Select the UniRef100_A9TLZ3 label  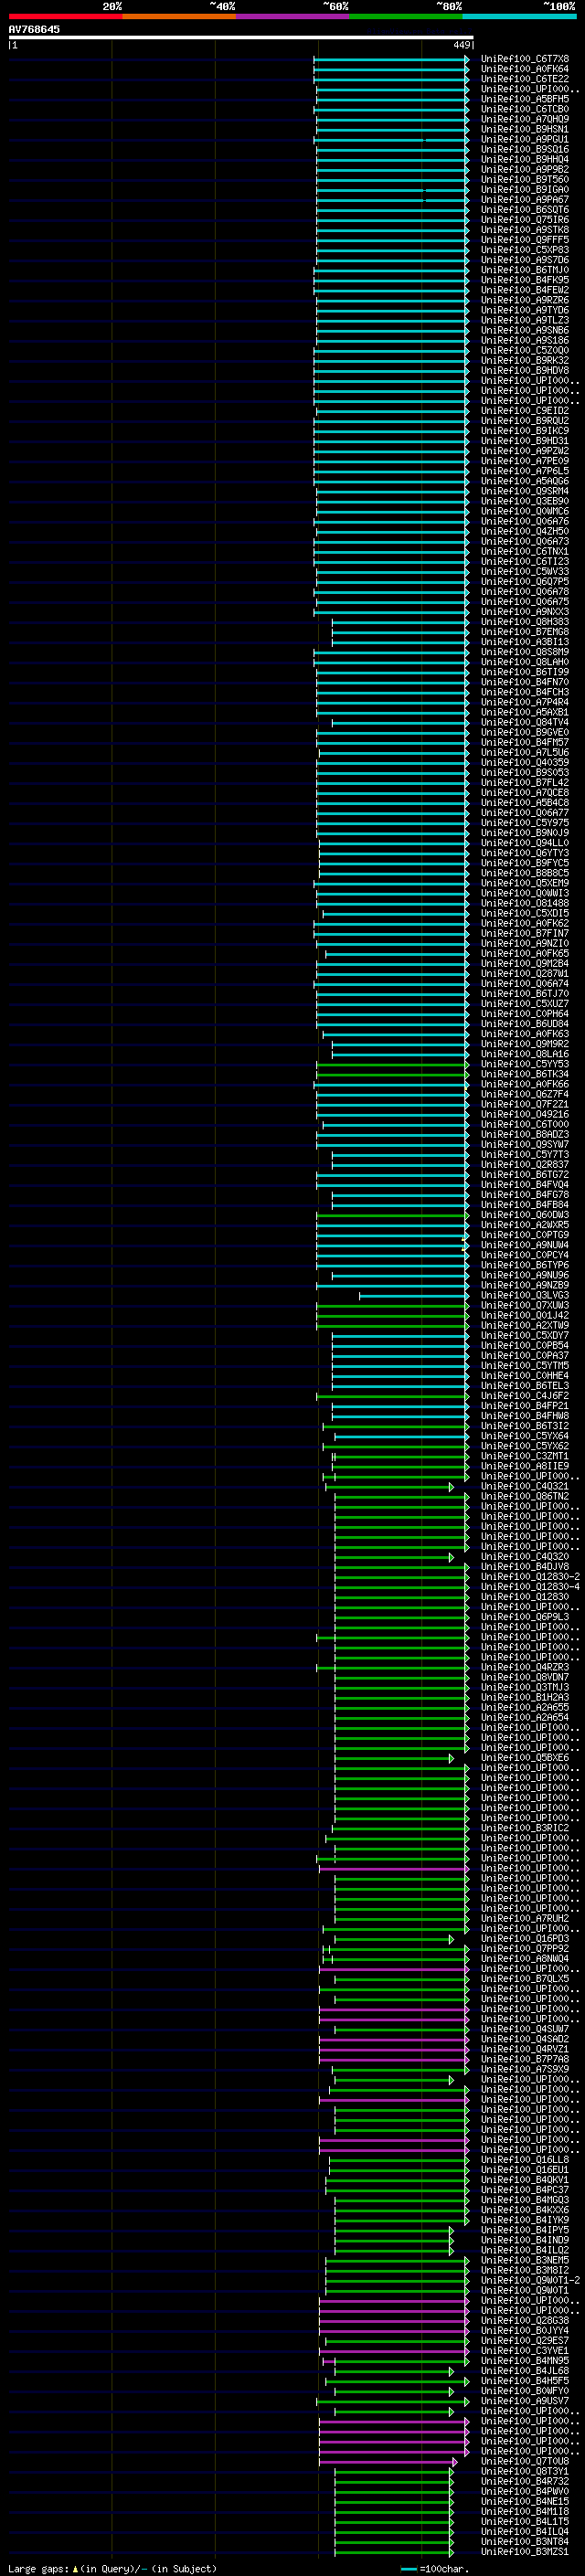click(x=525, y=320)
